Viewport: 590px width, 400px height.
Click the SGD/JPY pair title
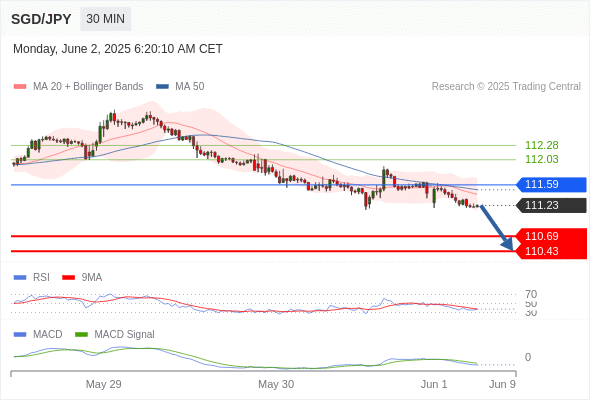pyautogui.click(x=41, y=19)
